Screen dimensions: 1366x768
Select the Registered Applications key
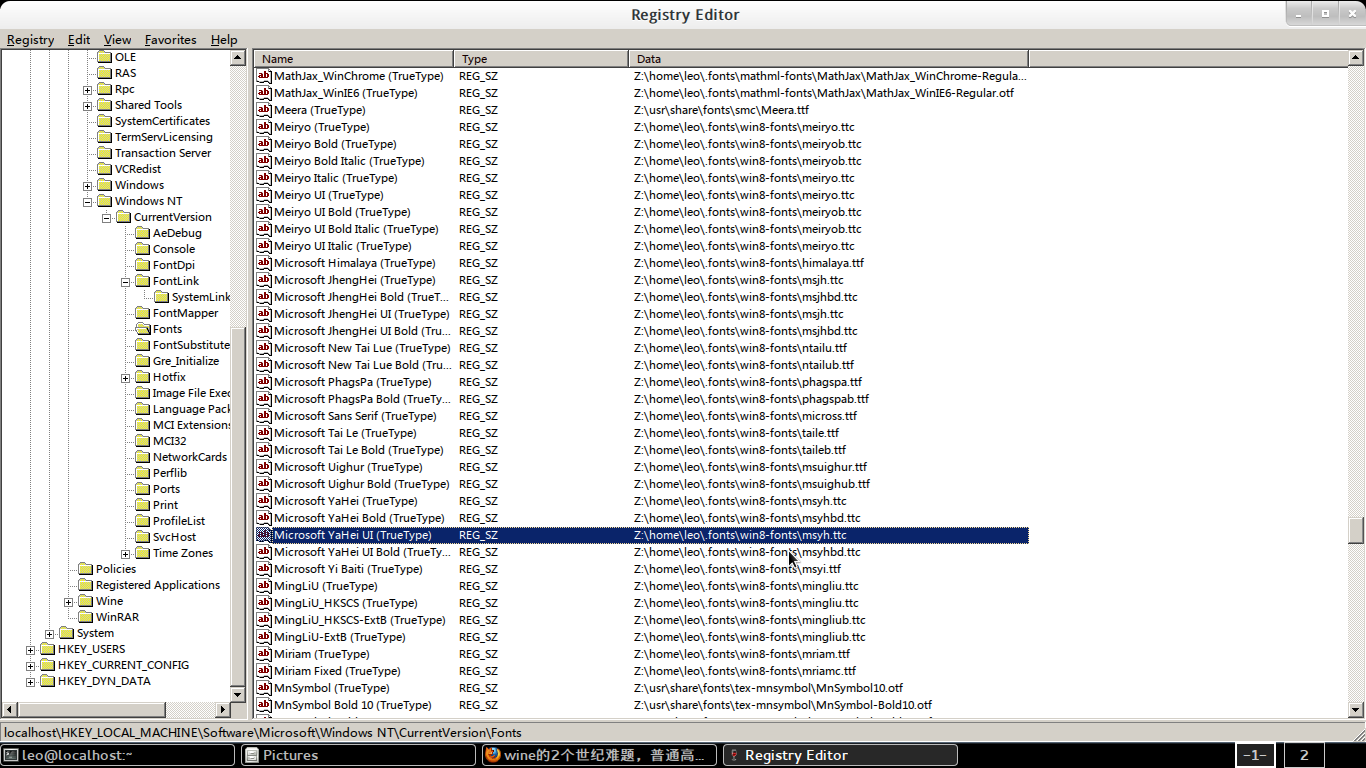pos(157,585)
